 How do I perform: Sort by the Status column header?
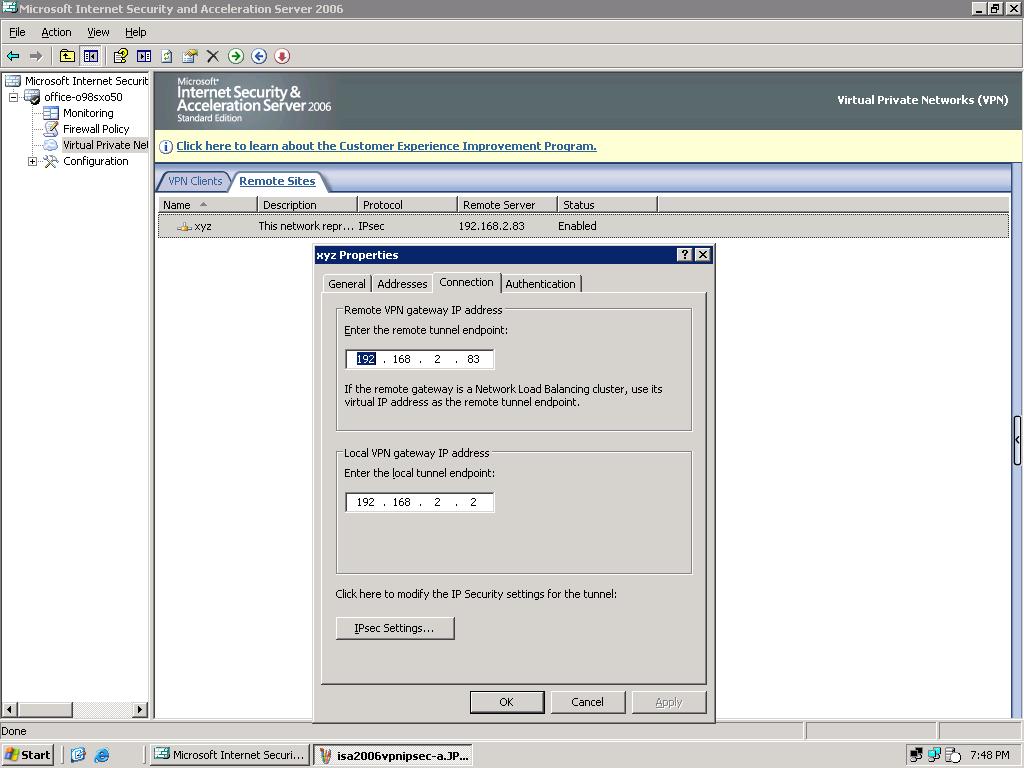pos(607,205)
